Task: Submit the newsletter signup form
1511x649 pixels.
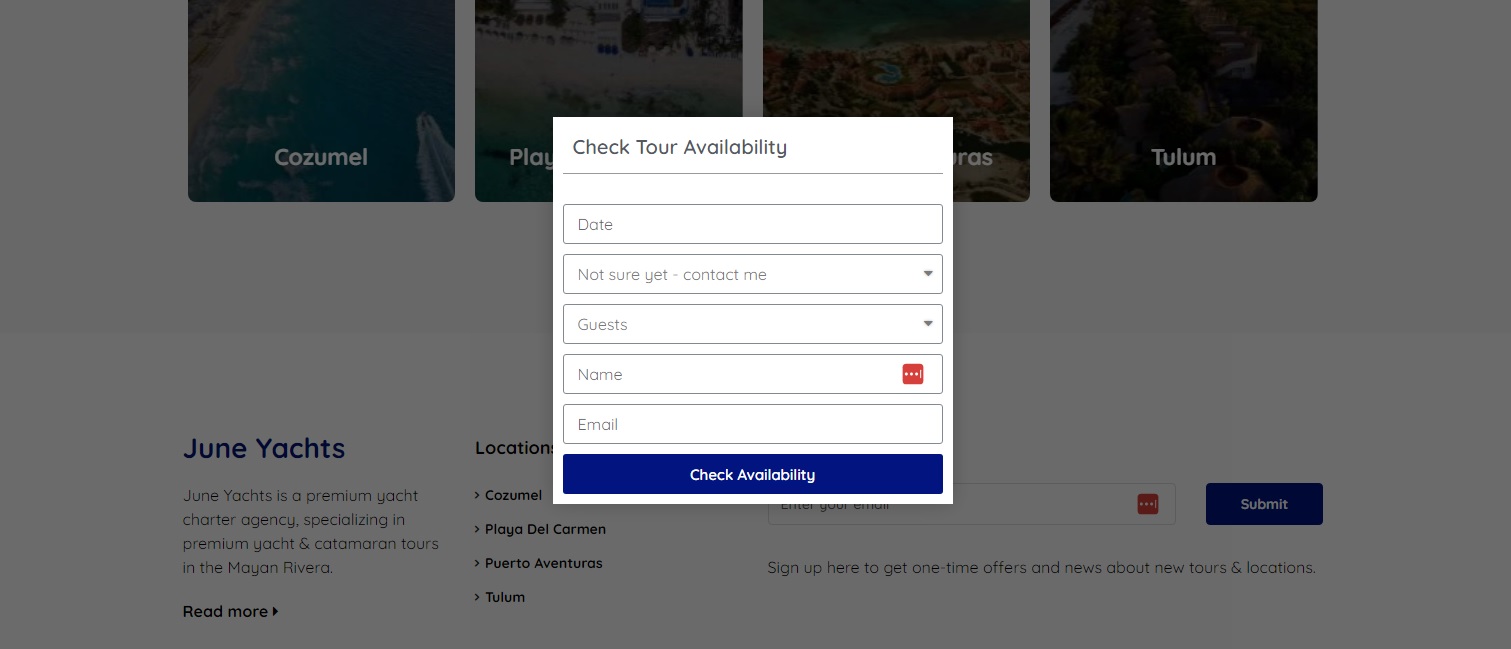Action: [1264, 504]
